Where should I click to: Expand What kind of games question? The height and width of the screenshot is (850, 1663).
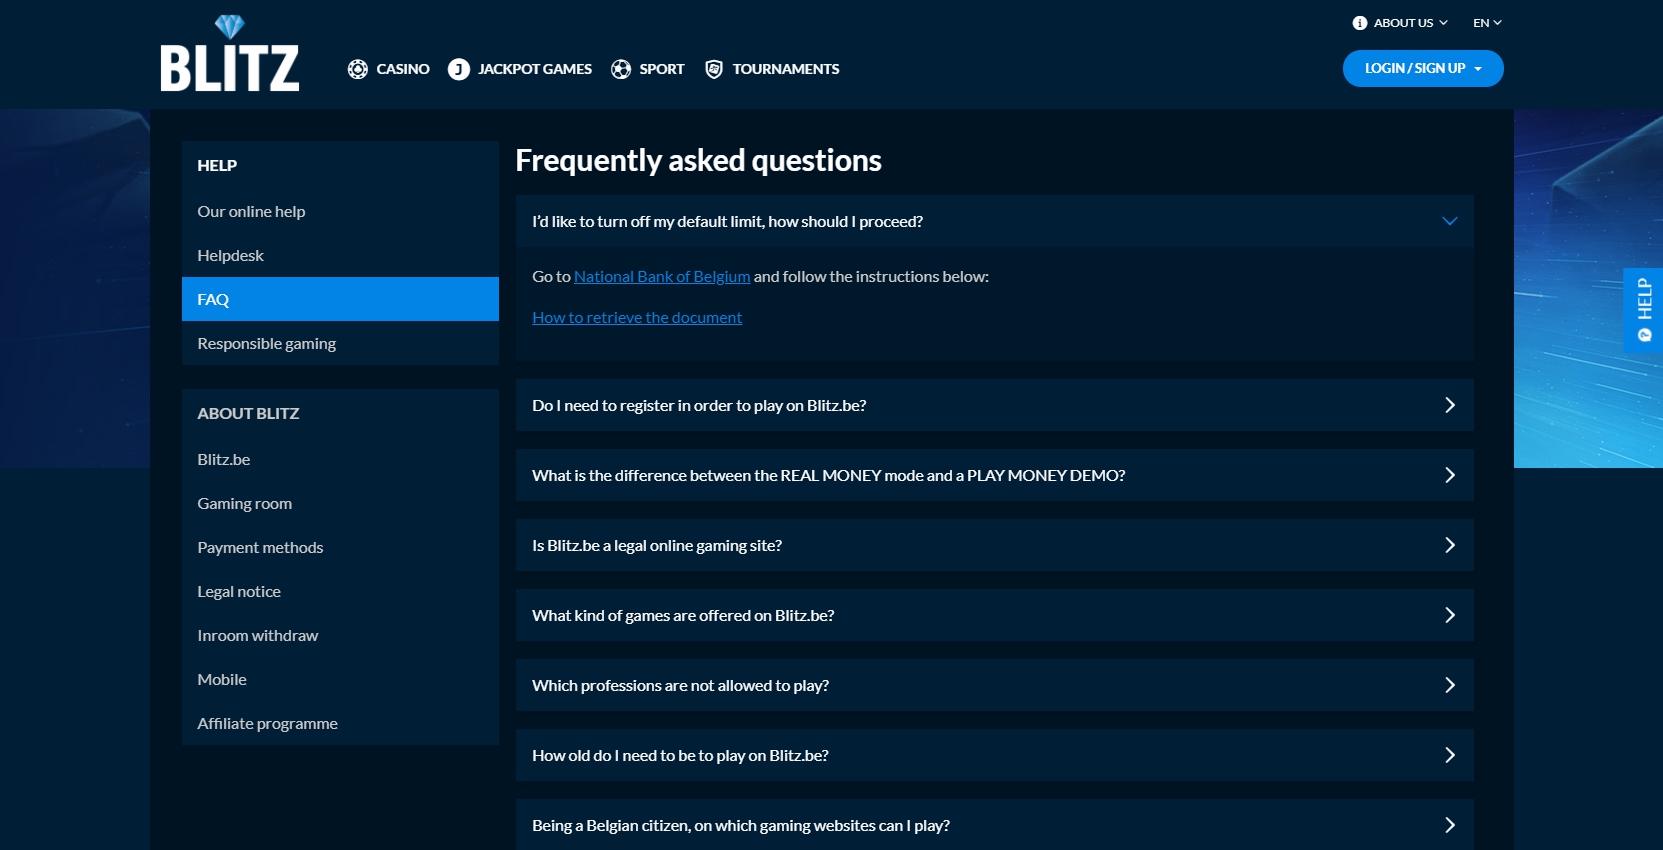pyautogui.click(x=995, y=615)
